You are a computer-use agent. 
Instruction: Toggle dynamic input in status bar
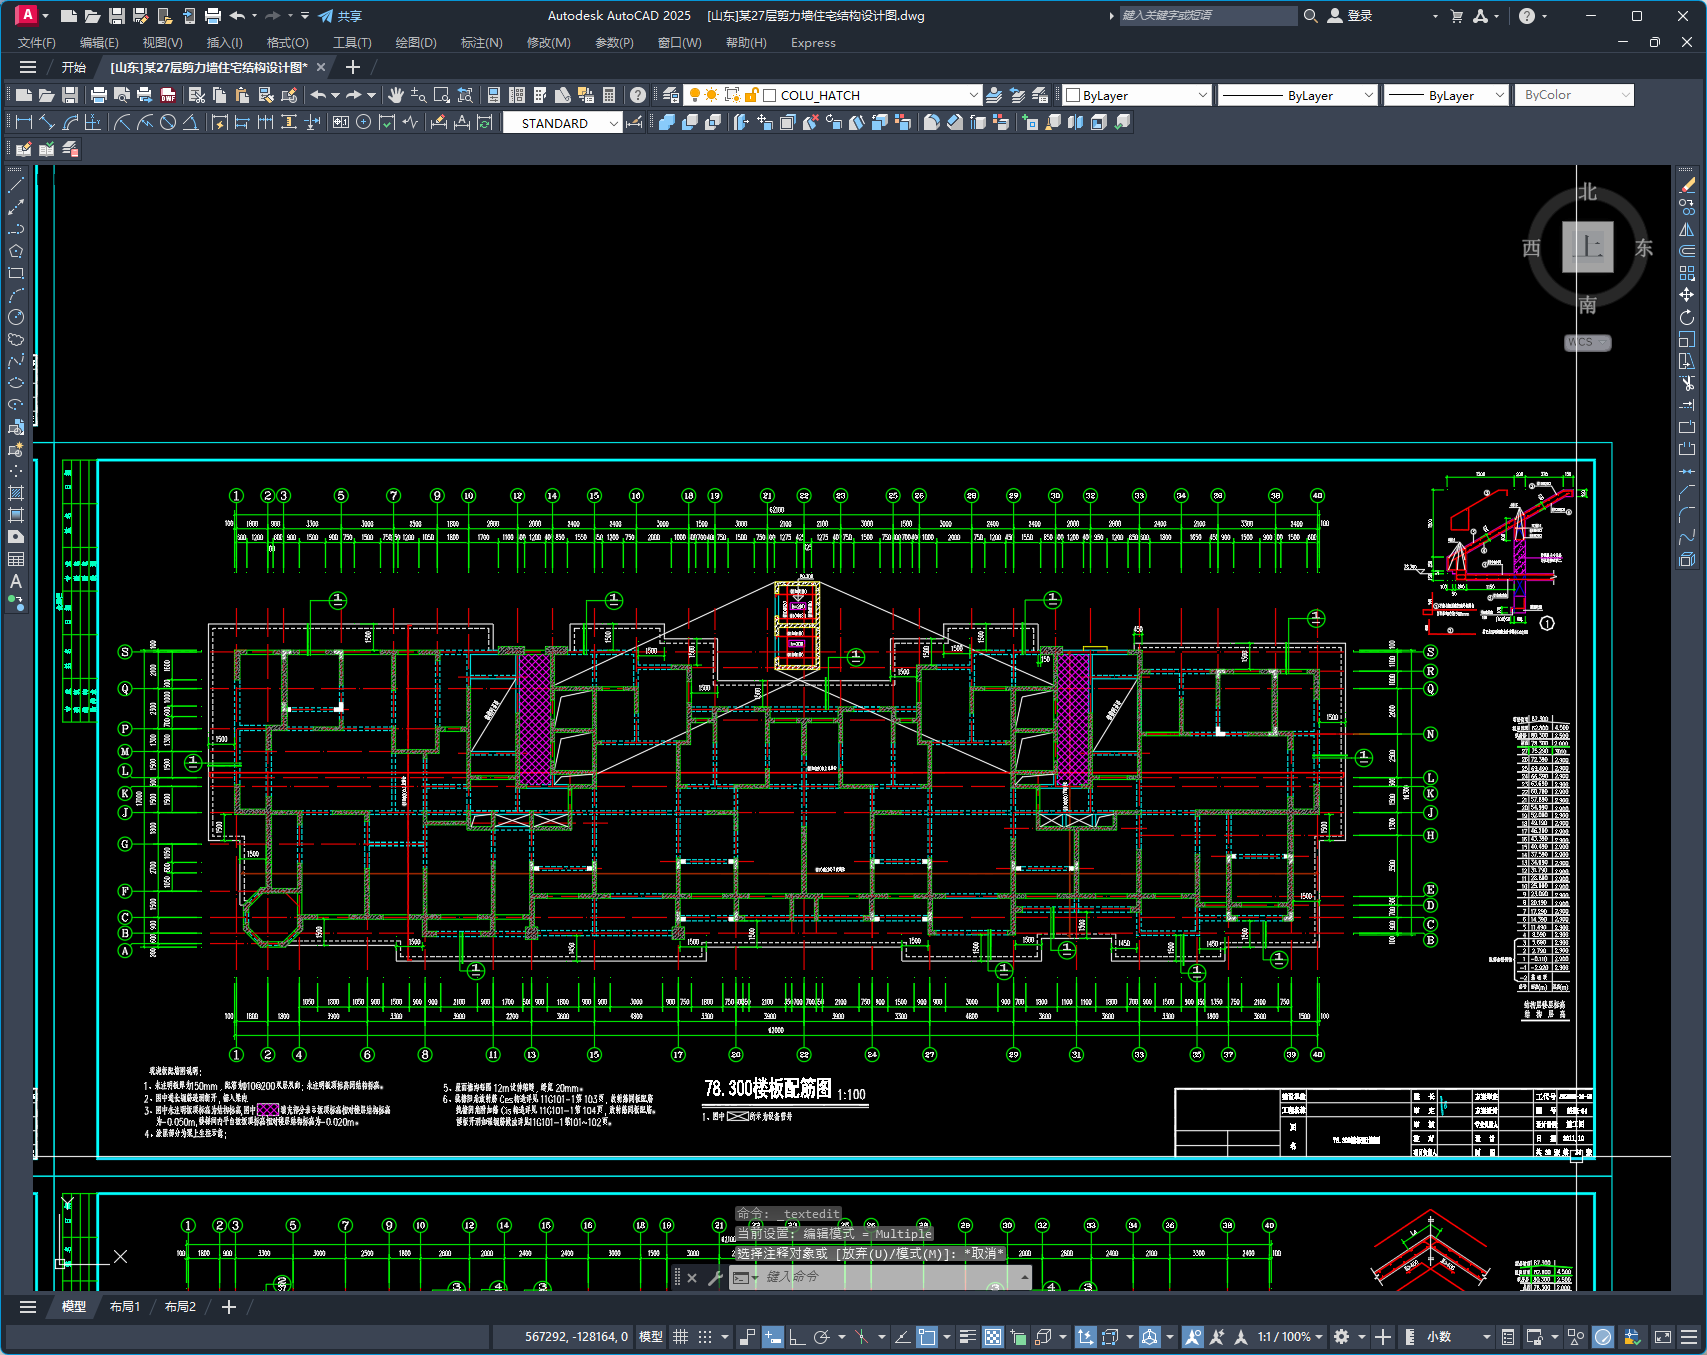click(x=772, y=1337)
